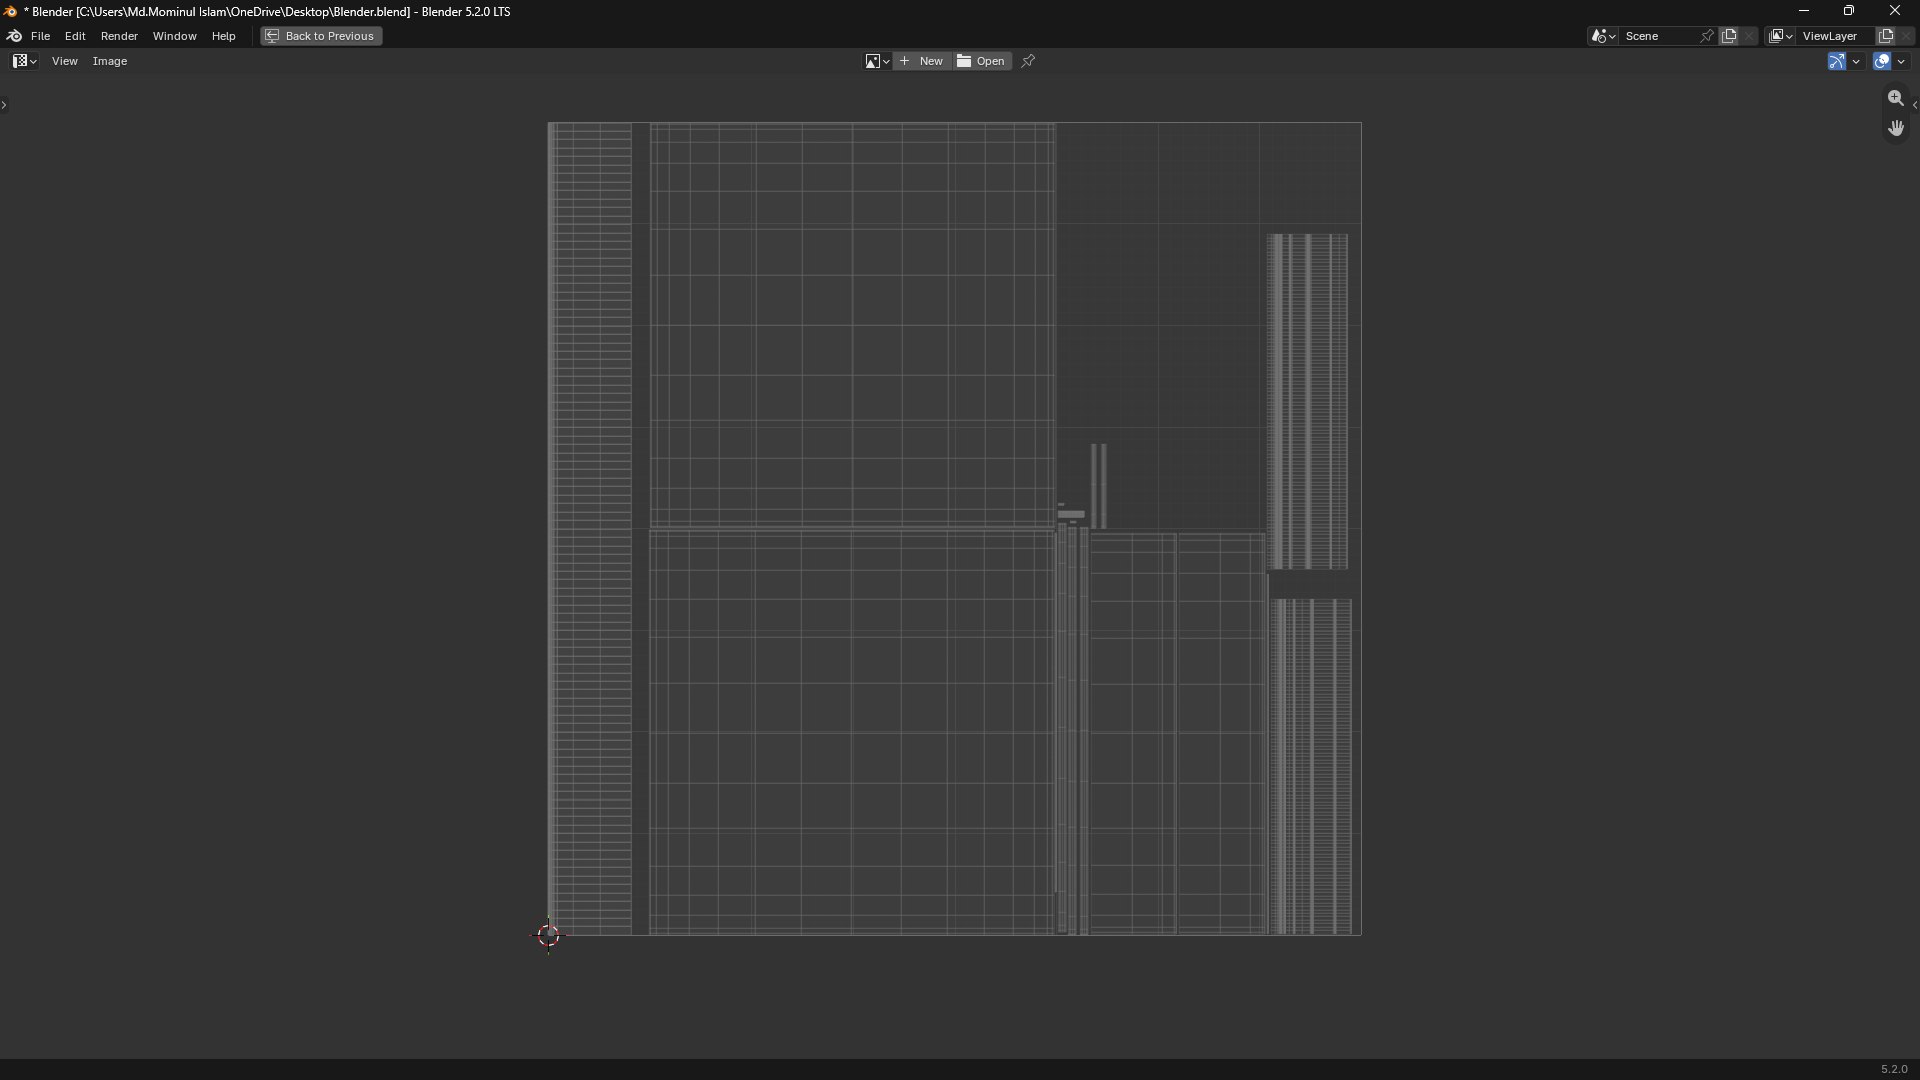Pin the scene to workspace
The height and width of the screenshot is (1080, 1920).
click(x=1707, y=36)
